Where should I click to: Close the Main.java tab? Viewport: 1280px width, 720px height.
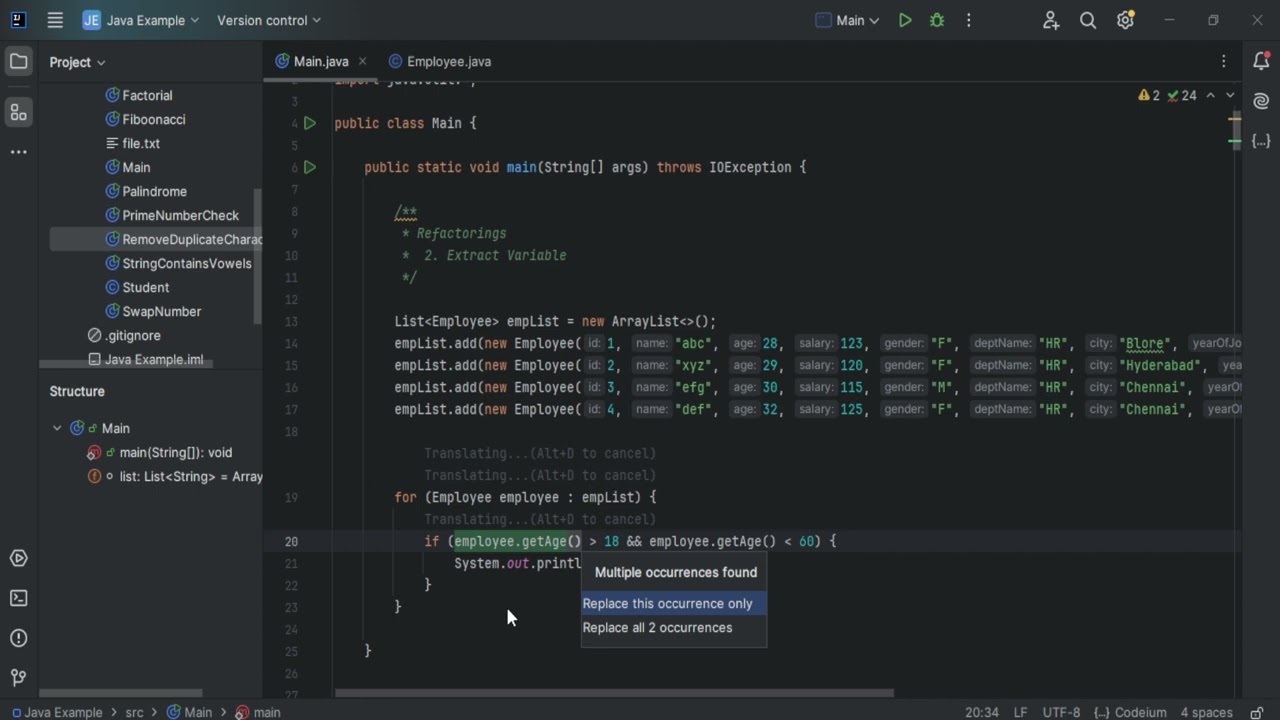coord(362,61)
